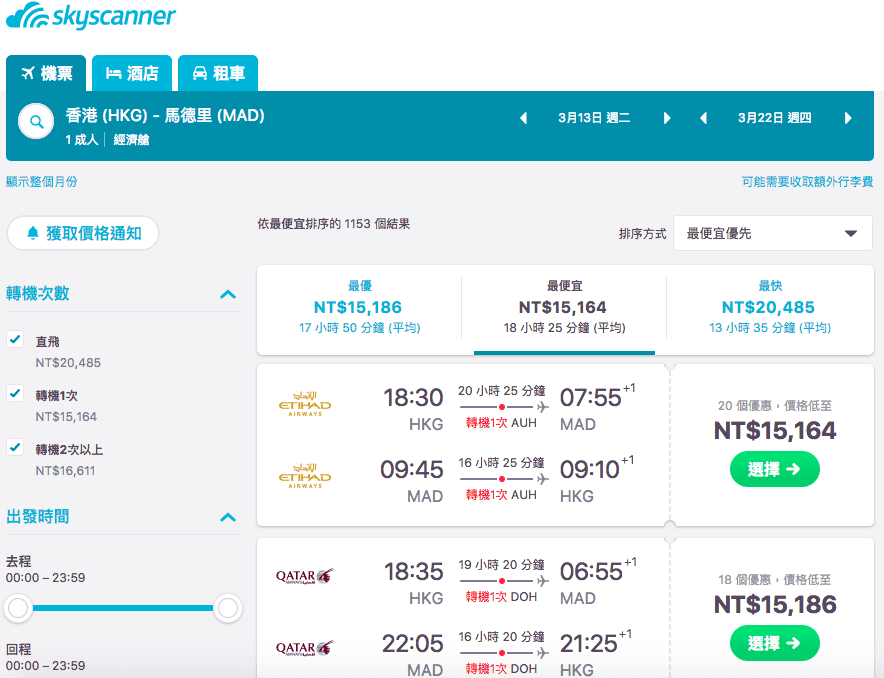The width and height of the screenshot is (884, 678).
Task: Click 獲取價格通知 price alert button
Action: [x=83, y=233]
